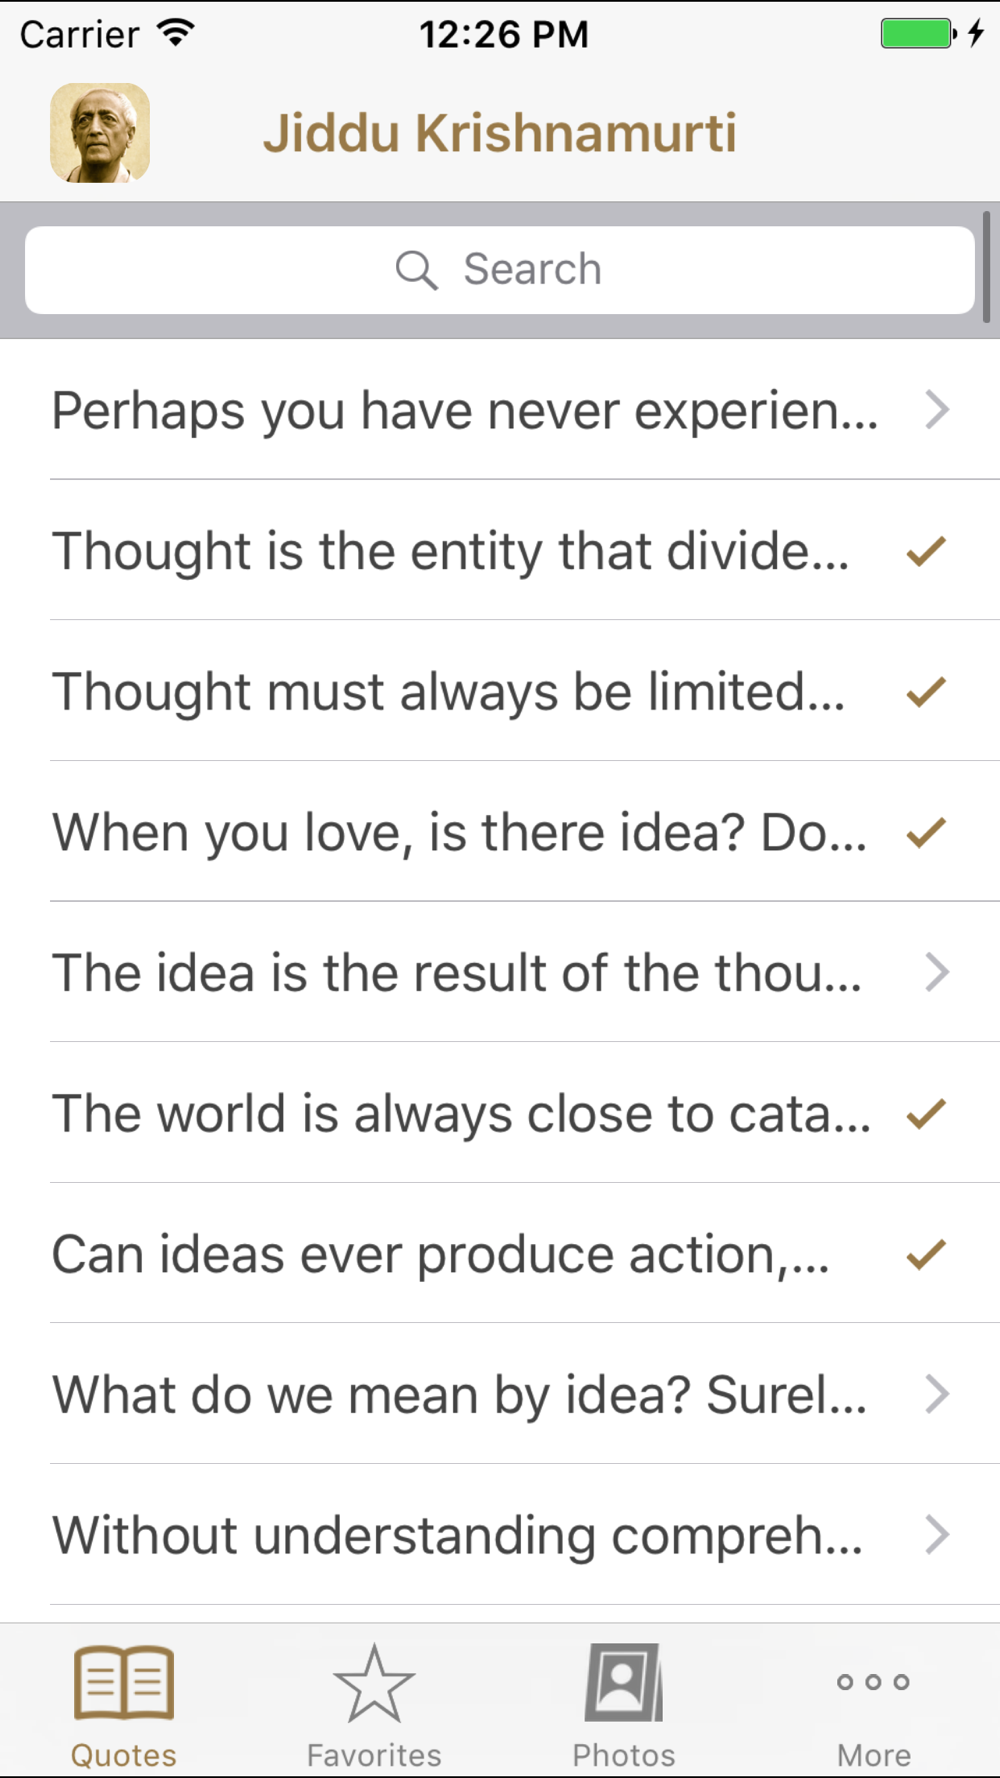Expand chevron on "Perhaps you have never" quote
The height and width of the screenshot is (1778, 1000).
(937, 410)
